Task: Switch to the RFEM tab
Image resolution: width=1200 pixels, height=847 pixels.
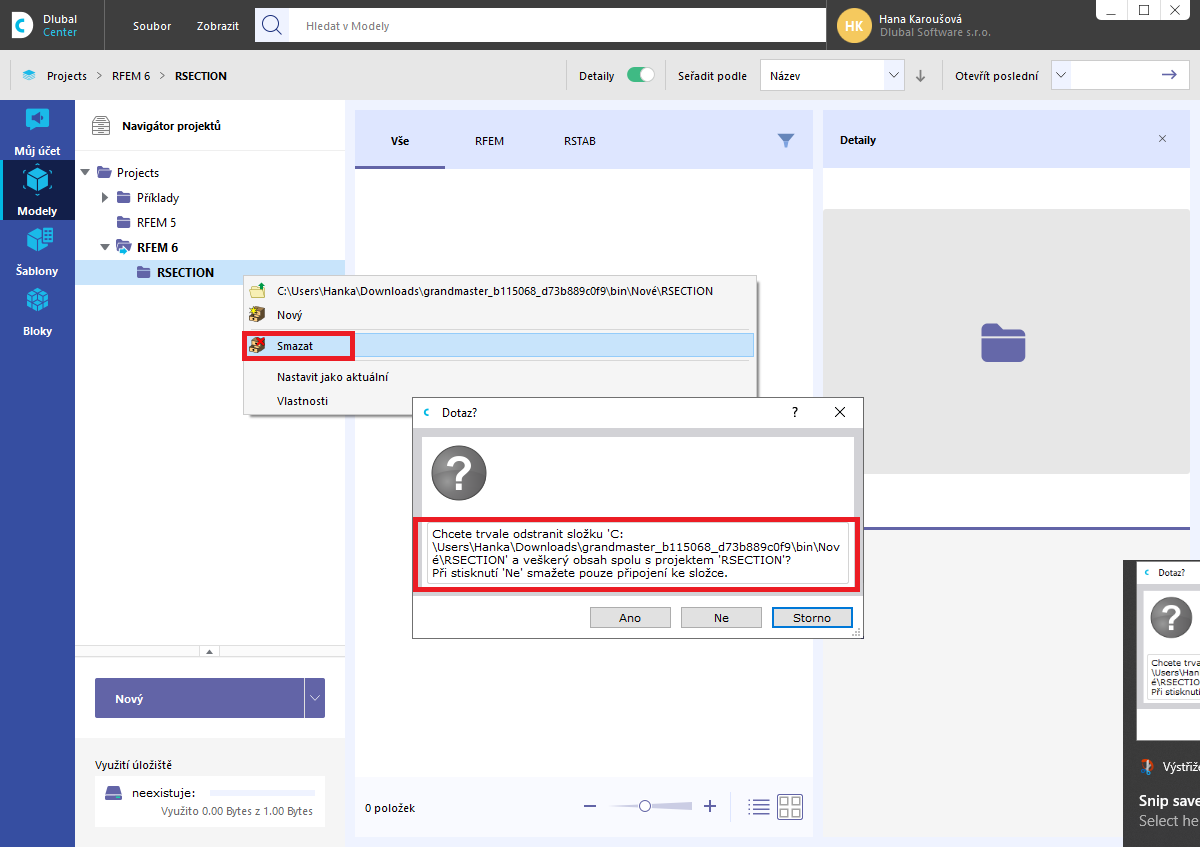Action: coord(489,141)
